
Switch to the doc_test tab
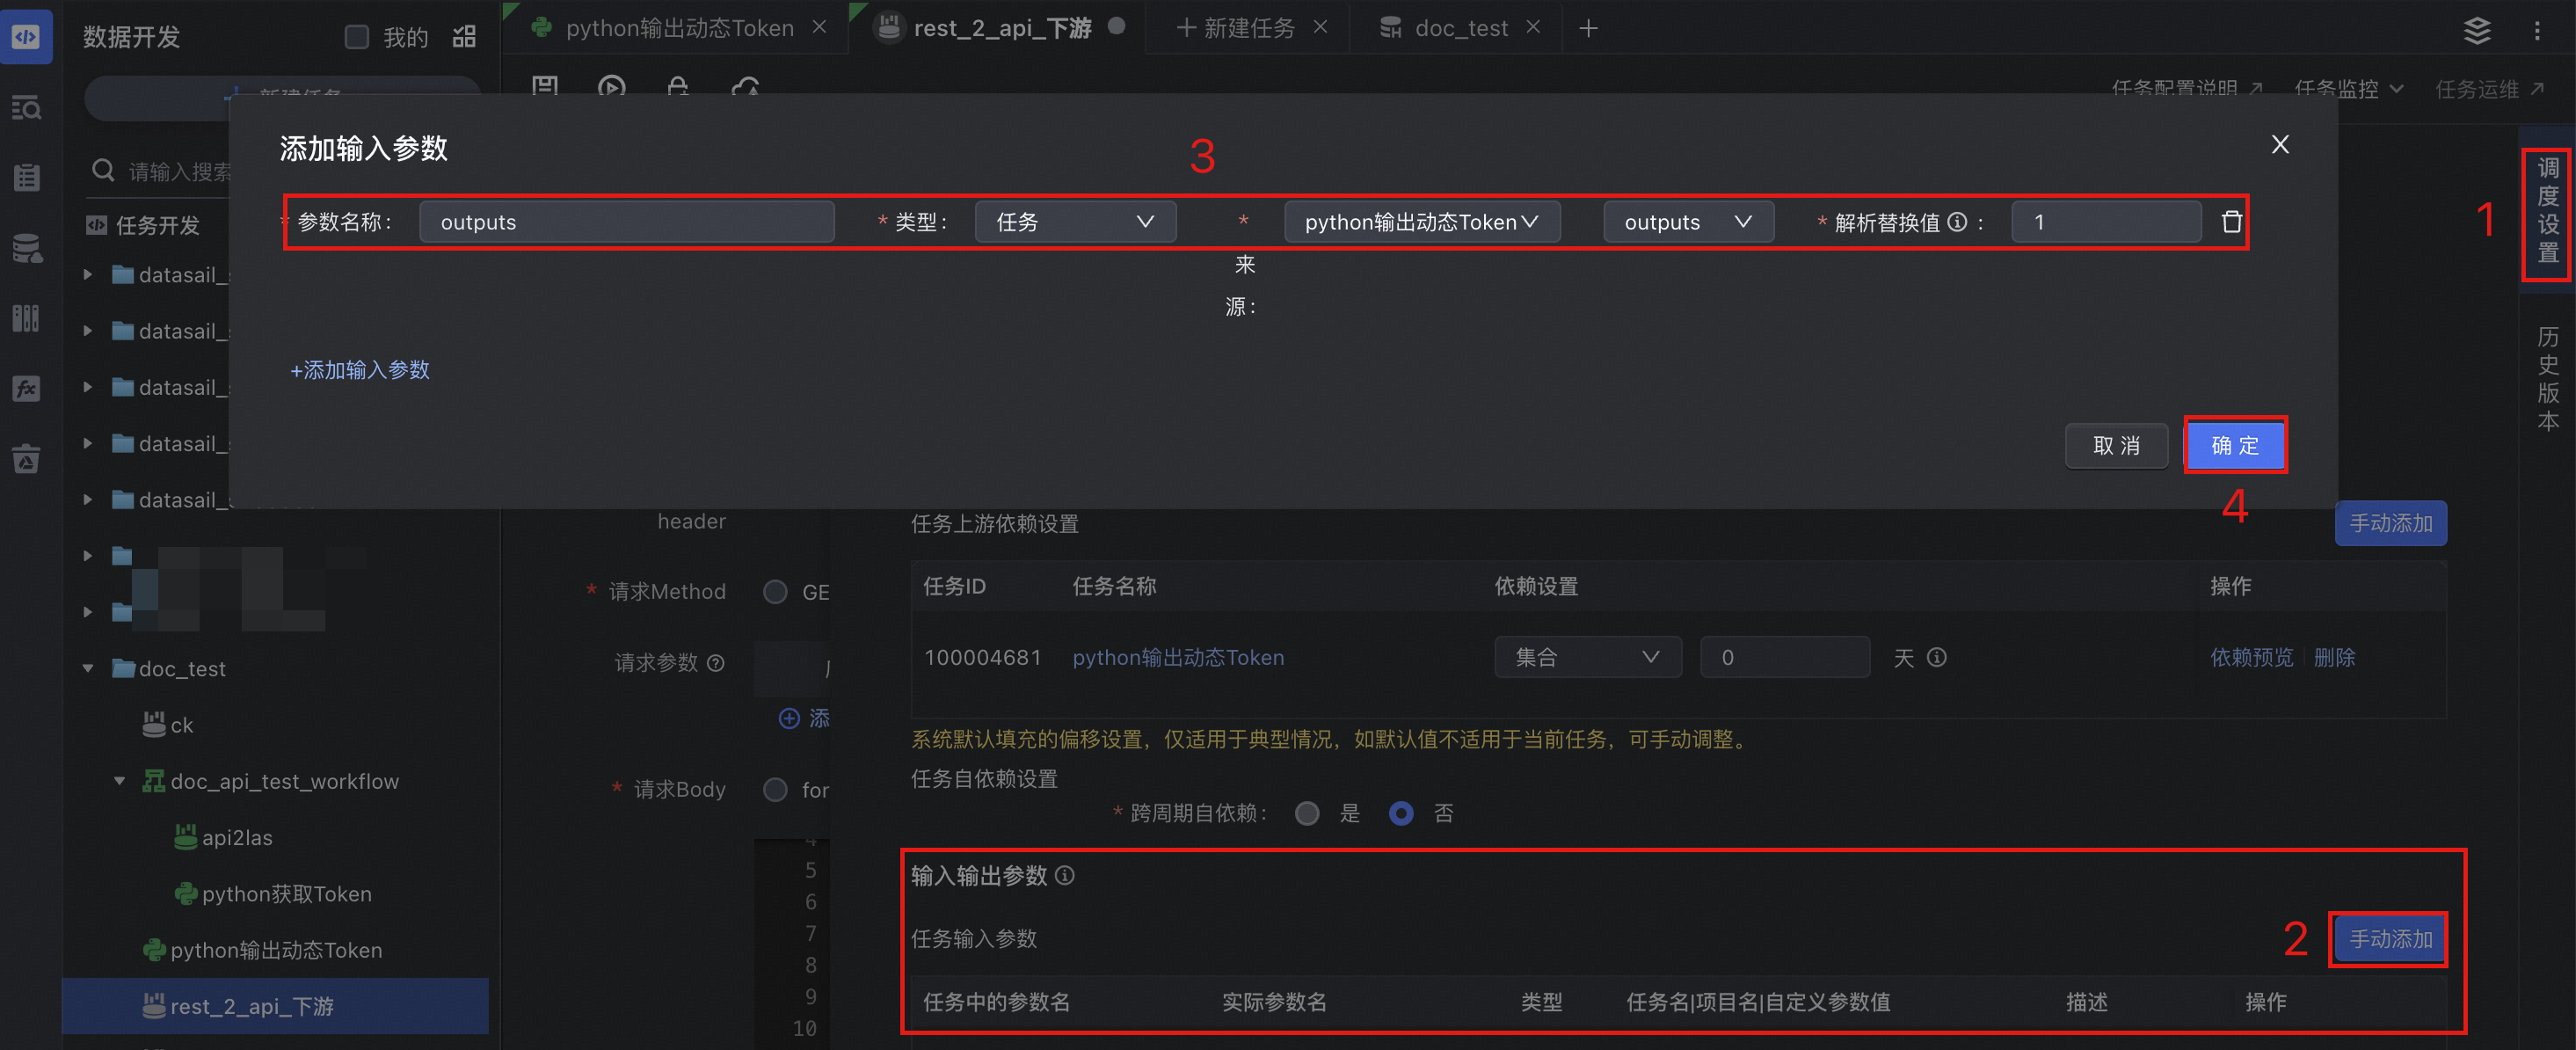(1460, 29)
